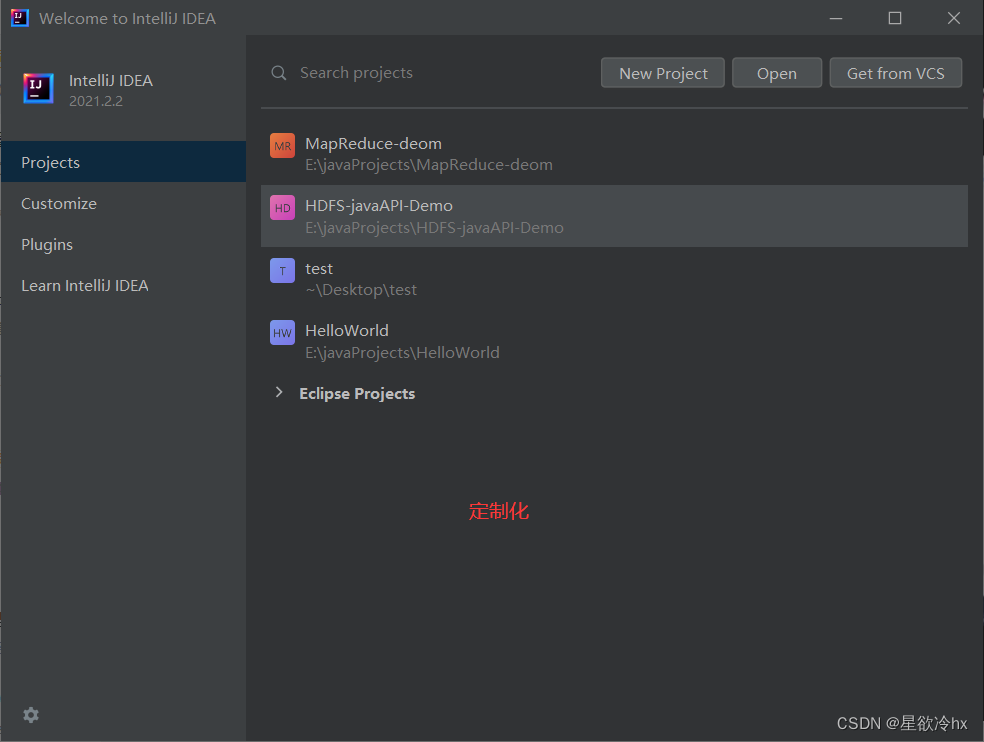
Task: Click the MR icon of MapReduce-deom
Action: [x=282, y=146]
